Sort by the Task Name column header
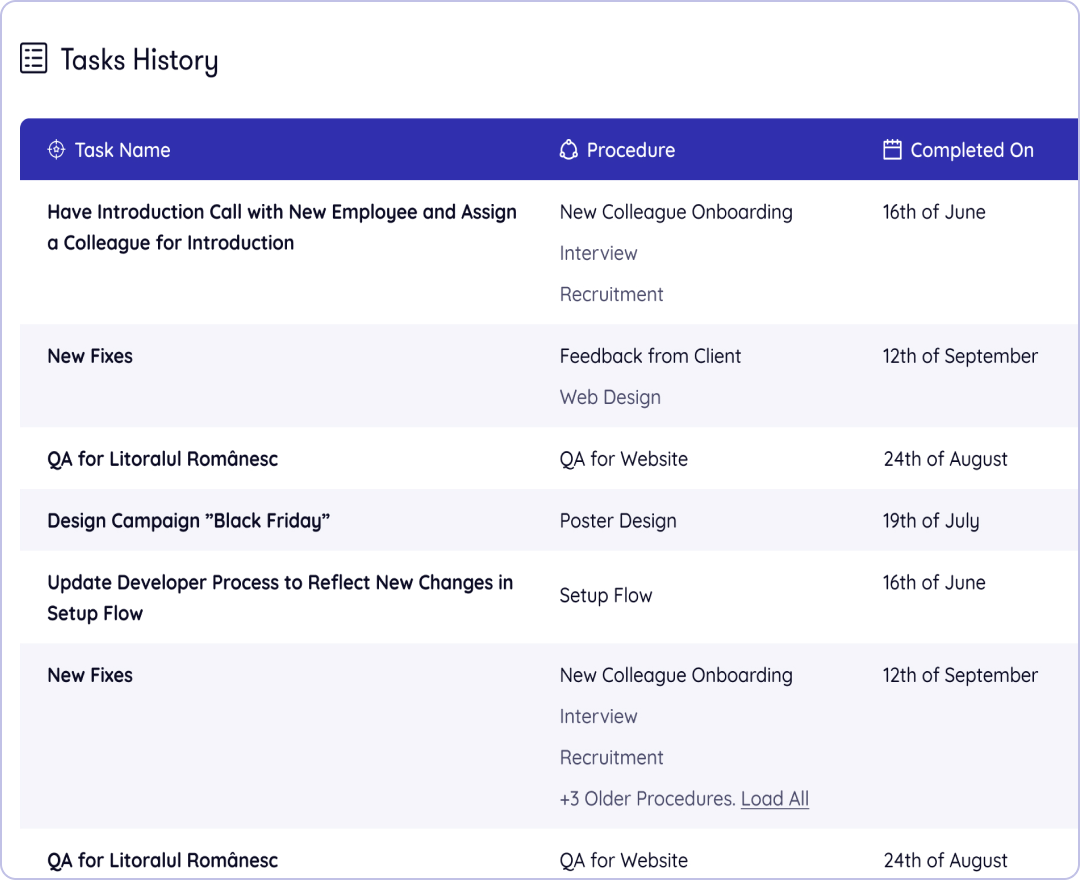1080x880 pixels. tap(122, 150)
